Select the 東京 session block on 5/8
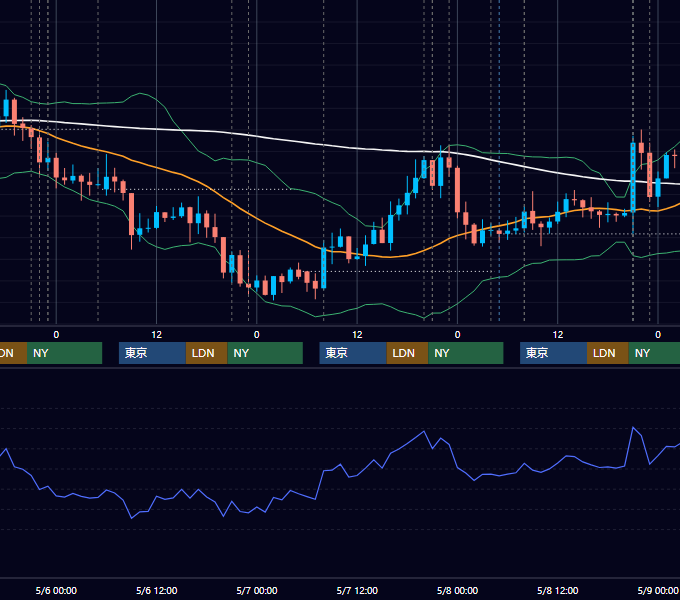Screen dimensions: 680x600 coord(553,353)
